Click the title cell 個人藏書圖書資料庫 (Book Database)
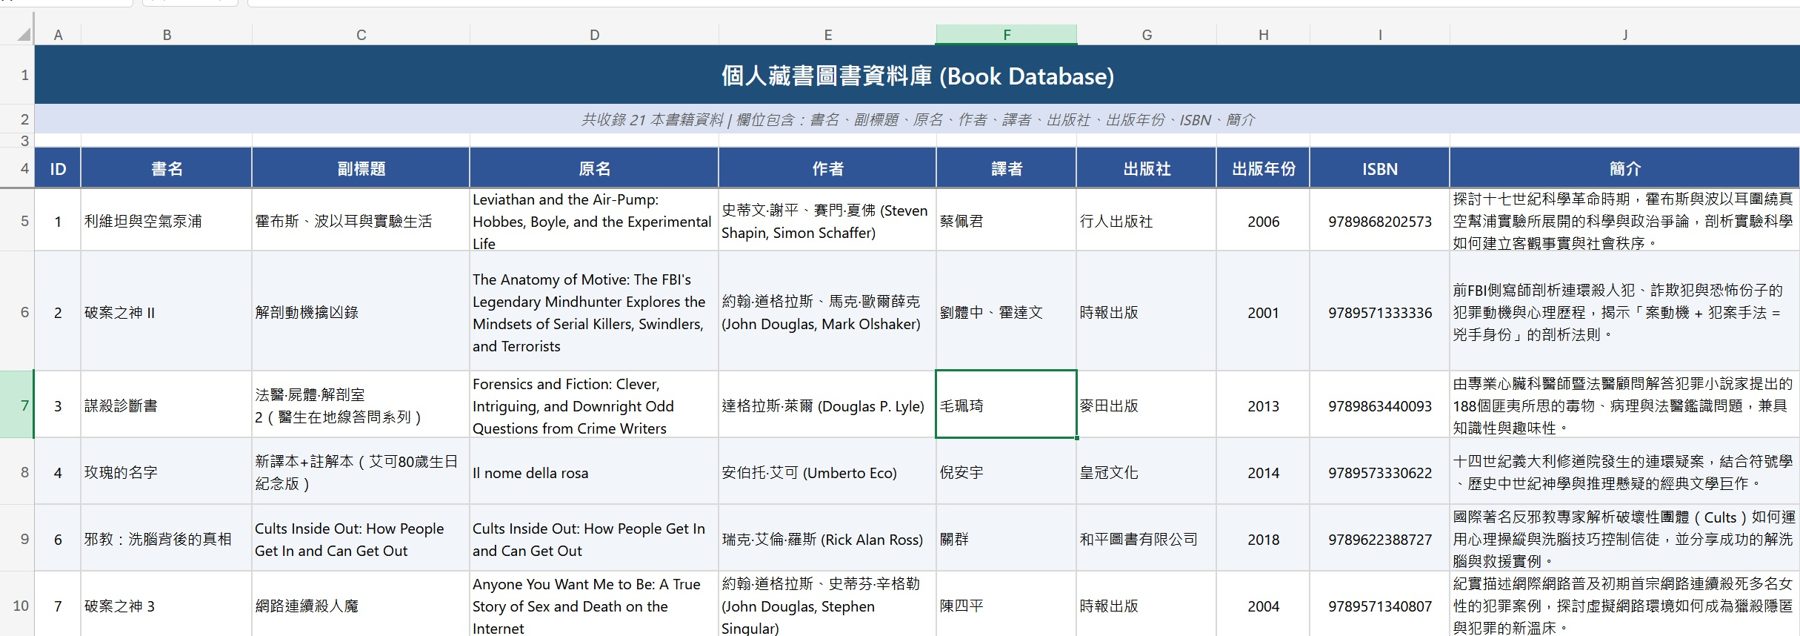The width and height of the screenshot is (1800, 636). tap(917, 75)
